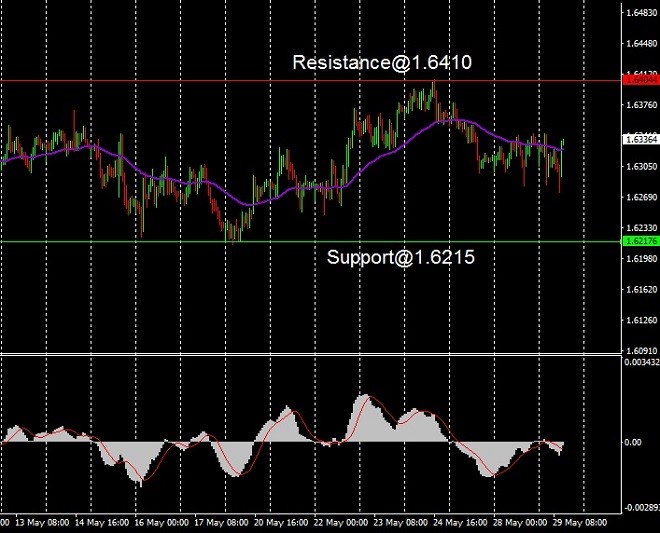The height and width of the screenshot is (533, 660).
Task: Click the Support@1.6215 text label
Action: pos(401,257)
